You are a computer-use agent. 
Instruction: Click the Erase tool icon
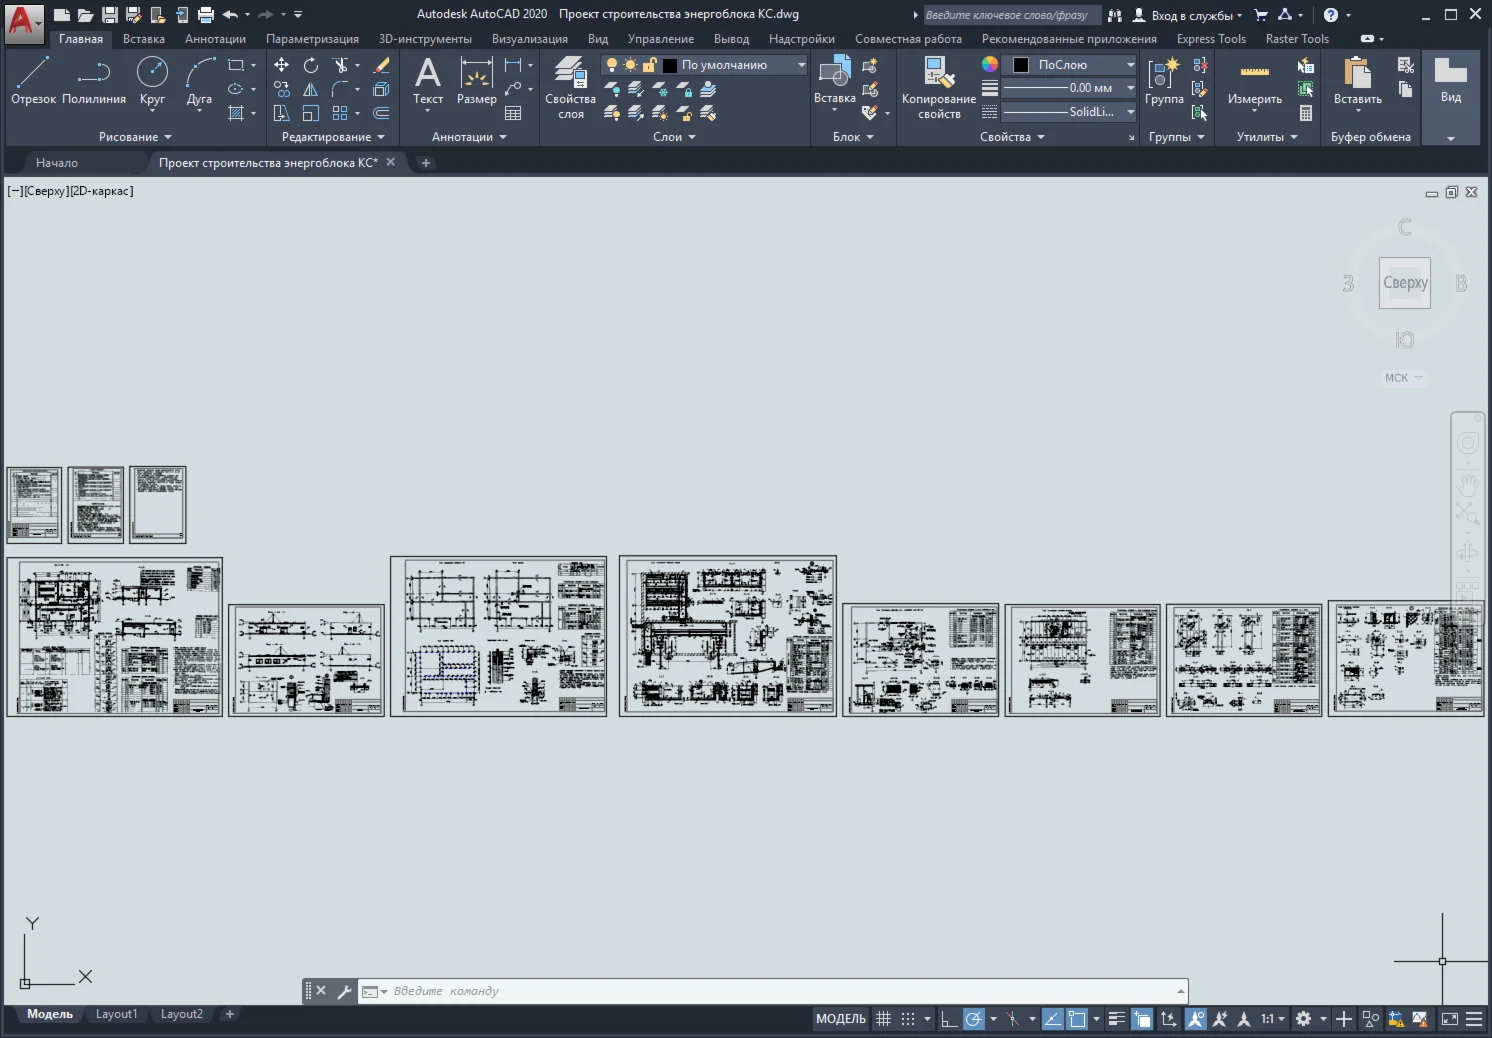(381, 65)
